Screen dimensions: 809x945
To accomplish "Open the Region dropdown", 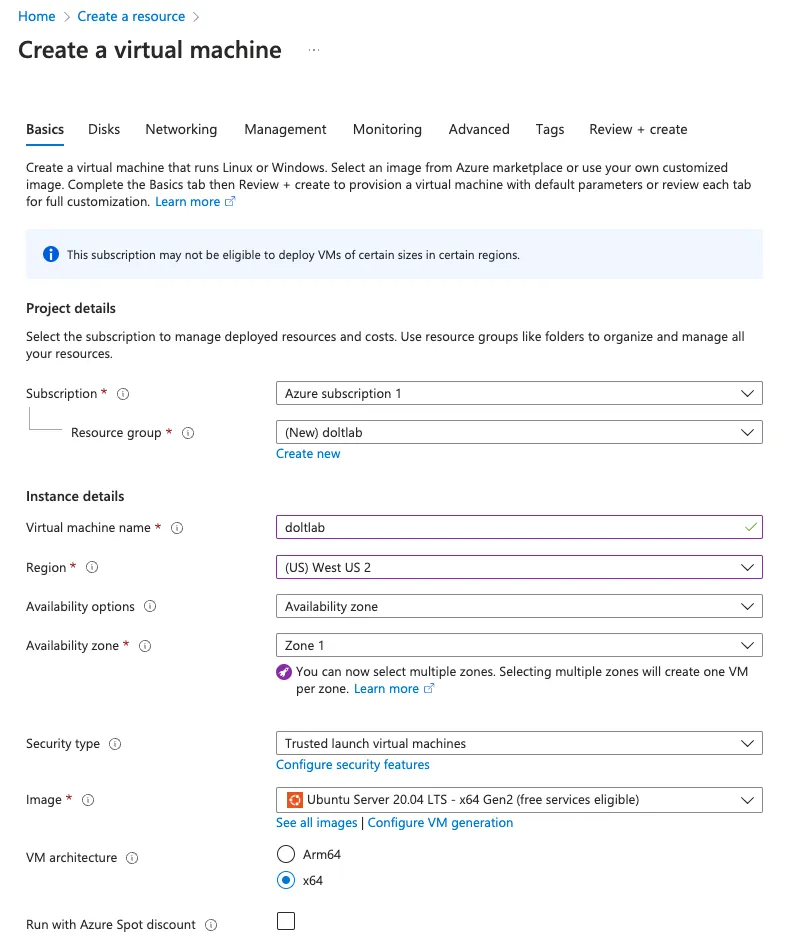I will pyautogui.click(x=746, y=567).
